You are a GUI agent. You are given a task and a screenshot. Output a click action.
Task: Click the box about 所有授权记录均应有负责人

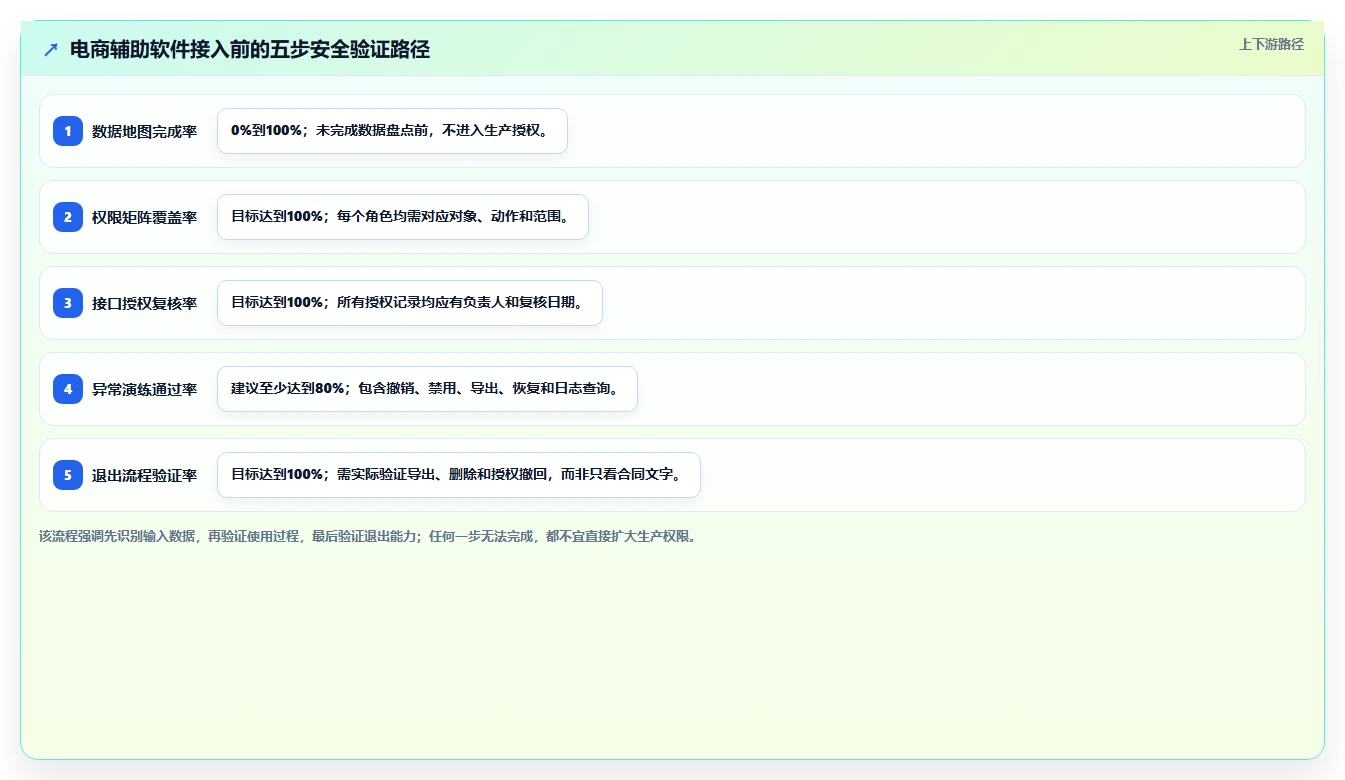[410, 303]
